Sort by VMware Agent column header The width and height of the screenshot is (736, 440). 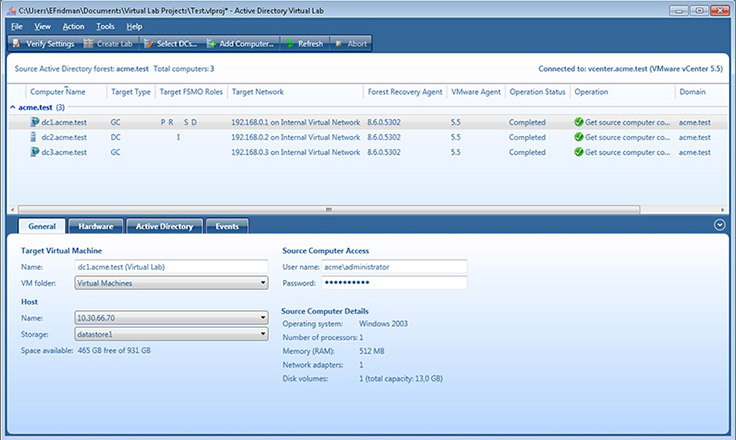476,92
